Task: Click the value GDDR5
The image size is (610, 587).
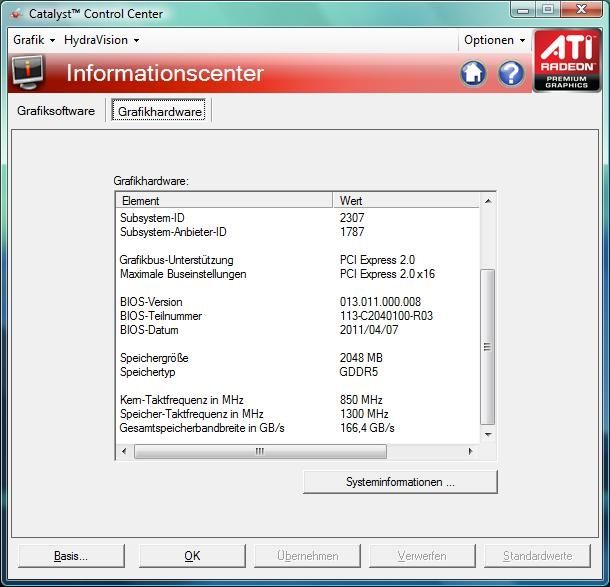Action: [x=359, y=372]
